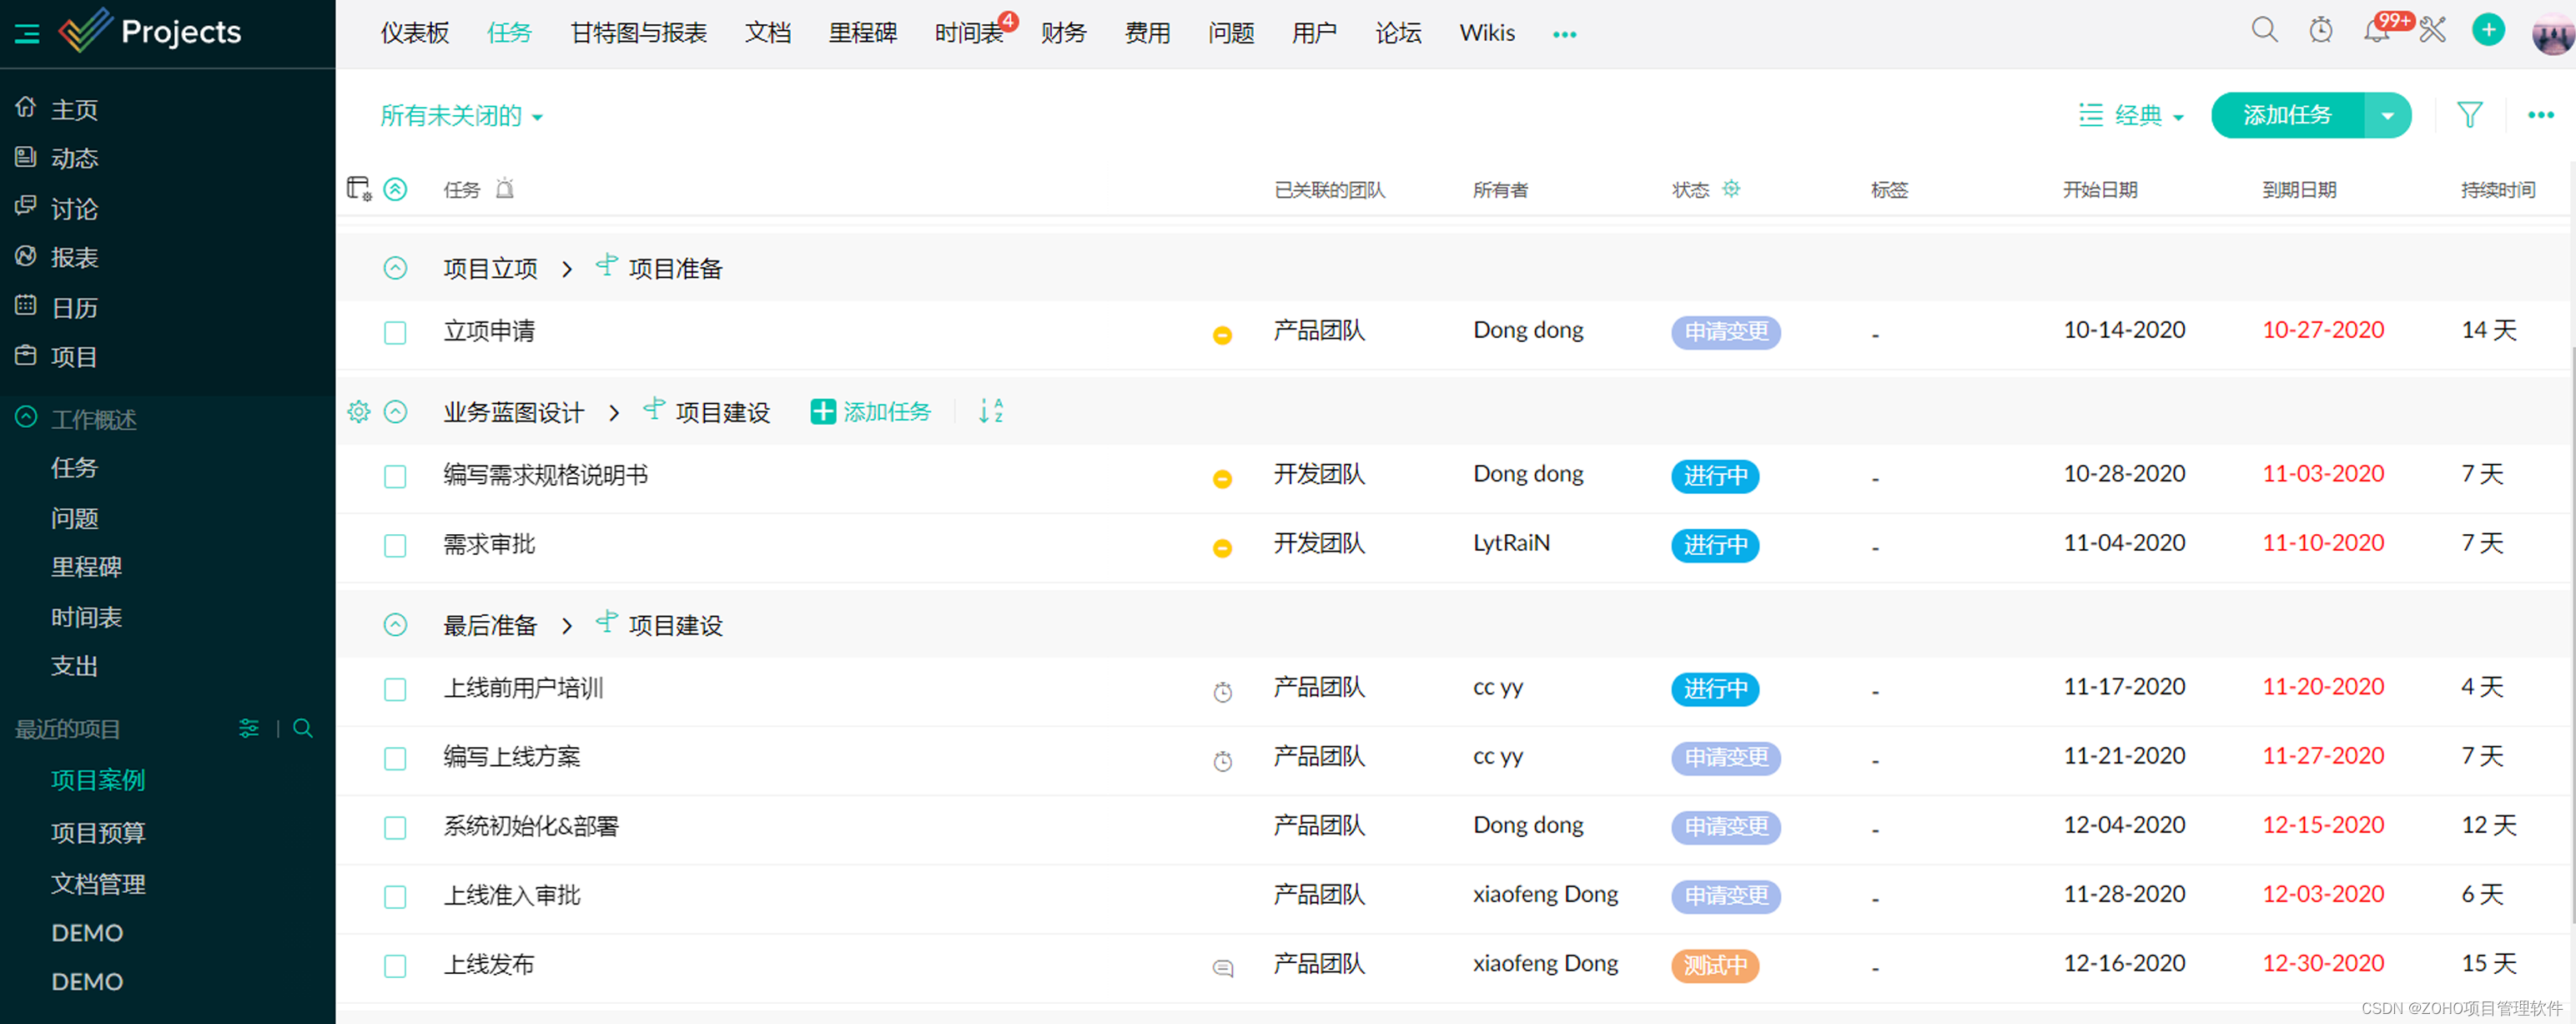Click the orange 测试中 status badge
Screen dimensions: 2576x1024
tap(1714, 965)
